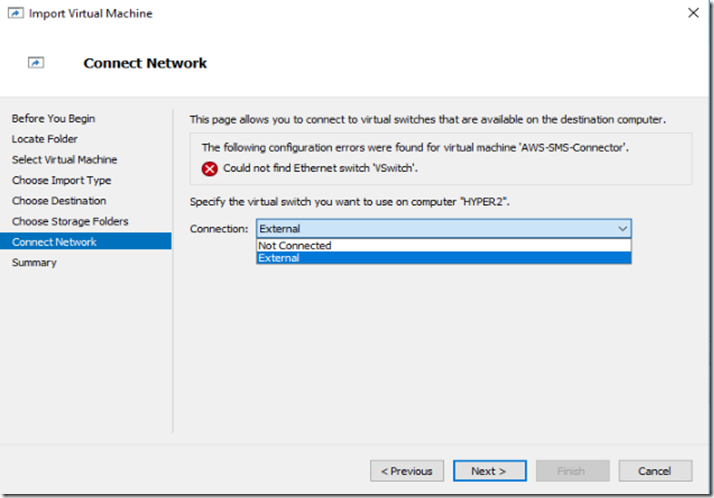The image size is (714, 498).
Task: Click the Cancel button
Action: (655, 471)
